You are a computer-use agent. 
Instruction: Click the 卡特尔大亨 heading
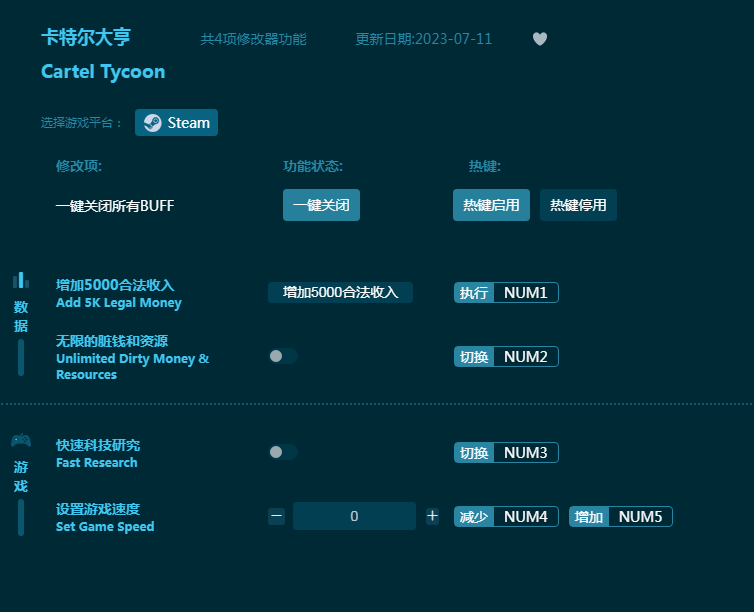86,37
